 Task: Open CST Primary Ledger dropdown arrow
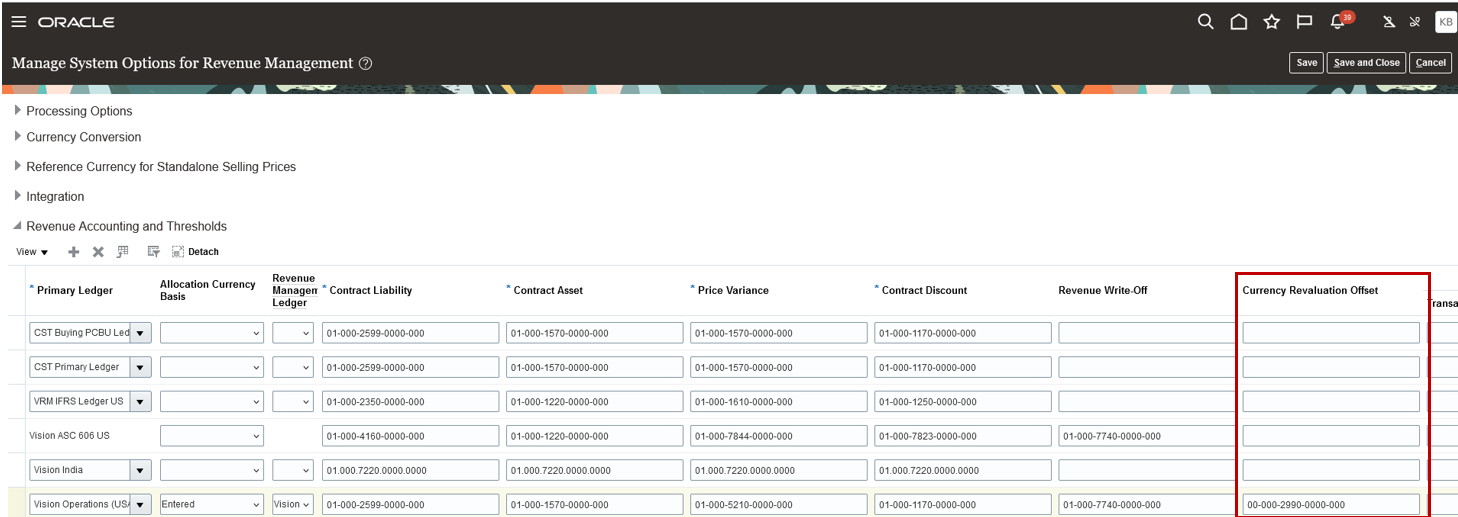141,367
